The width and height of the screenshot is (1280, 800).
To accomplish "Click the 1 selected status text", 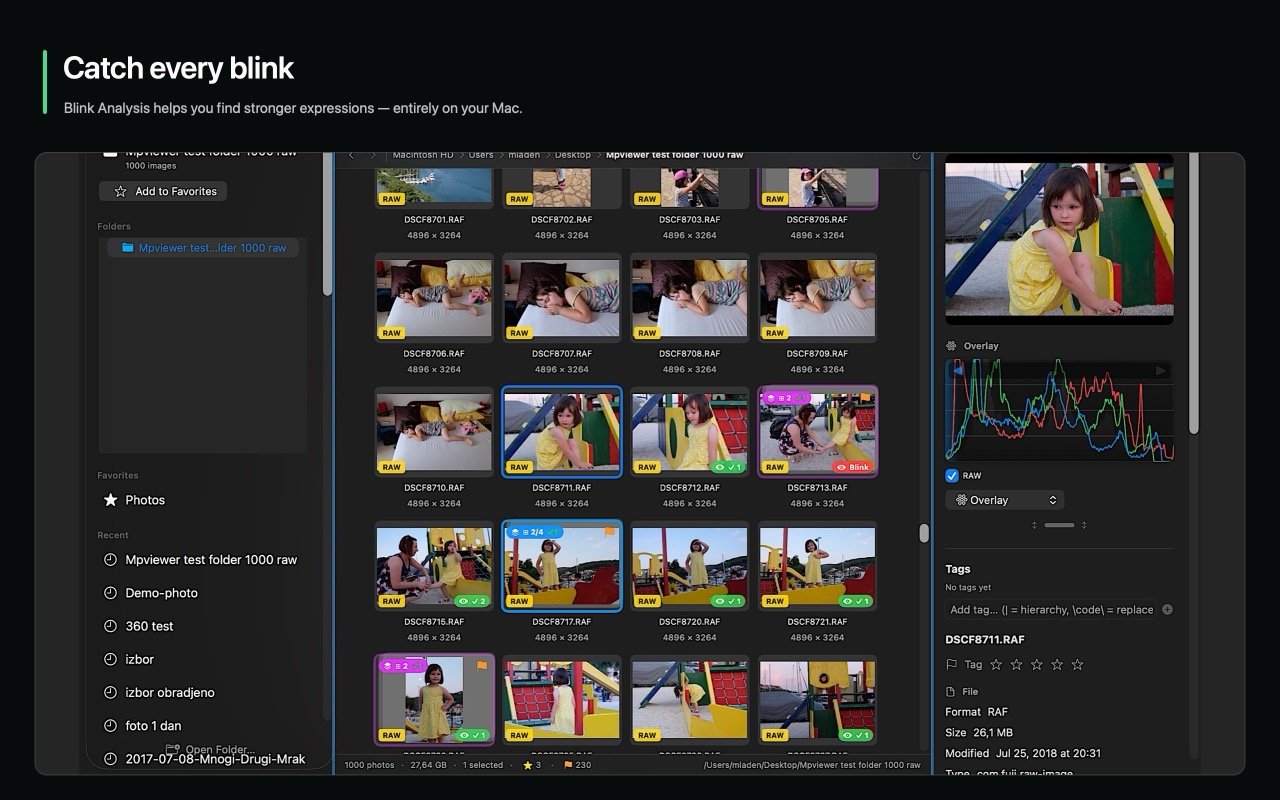I will pos(483,765).
